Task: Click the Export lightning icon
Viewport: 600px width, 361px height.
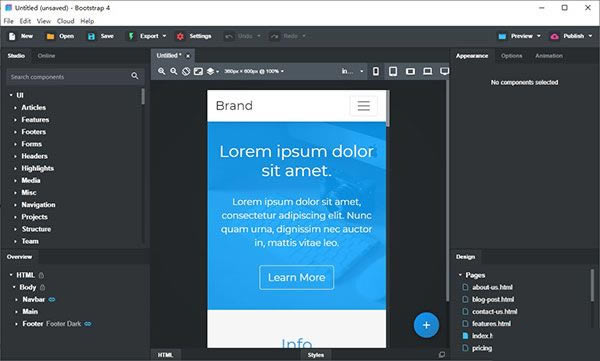Action: [131, 36]
